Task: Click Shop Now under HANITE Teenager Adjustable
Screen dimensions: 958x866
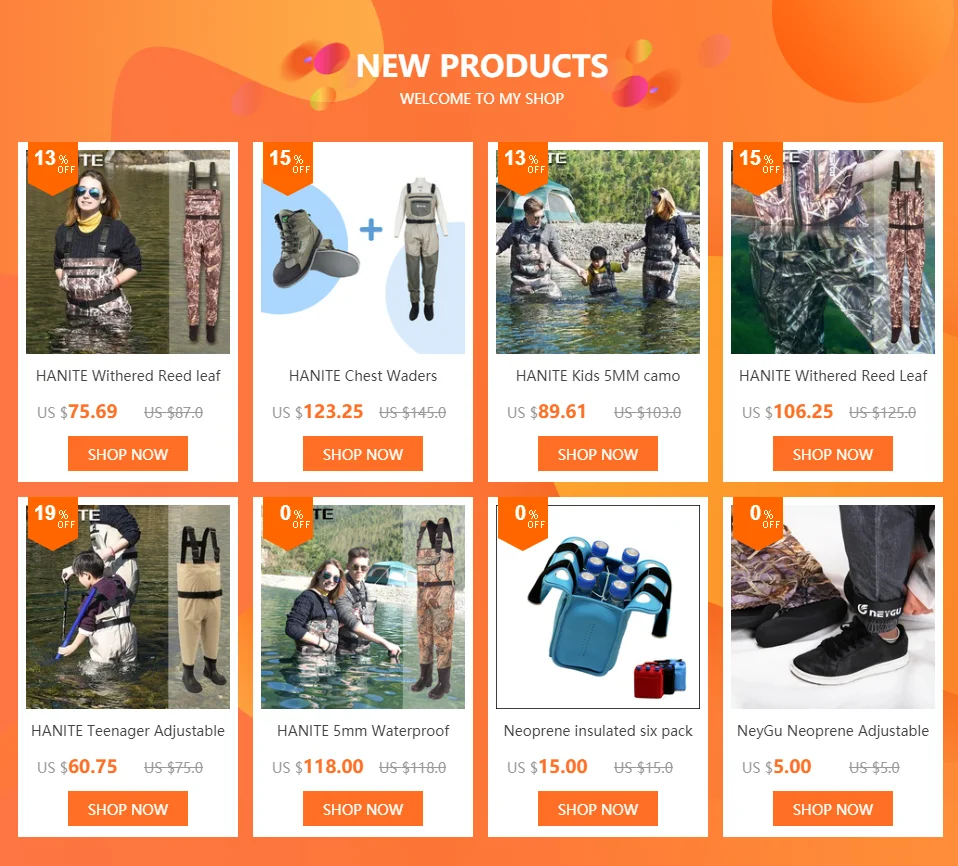Action: pos(128,809)
